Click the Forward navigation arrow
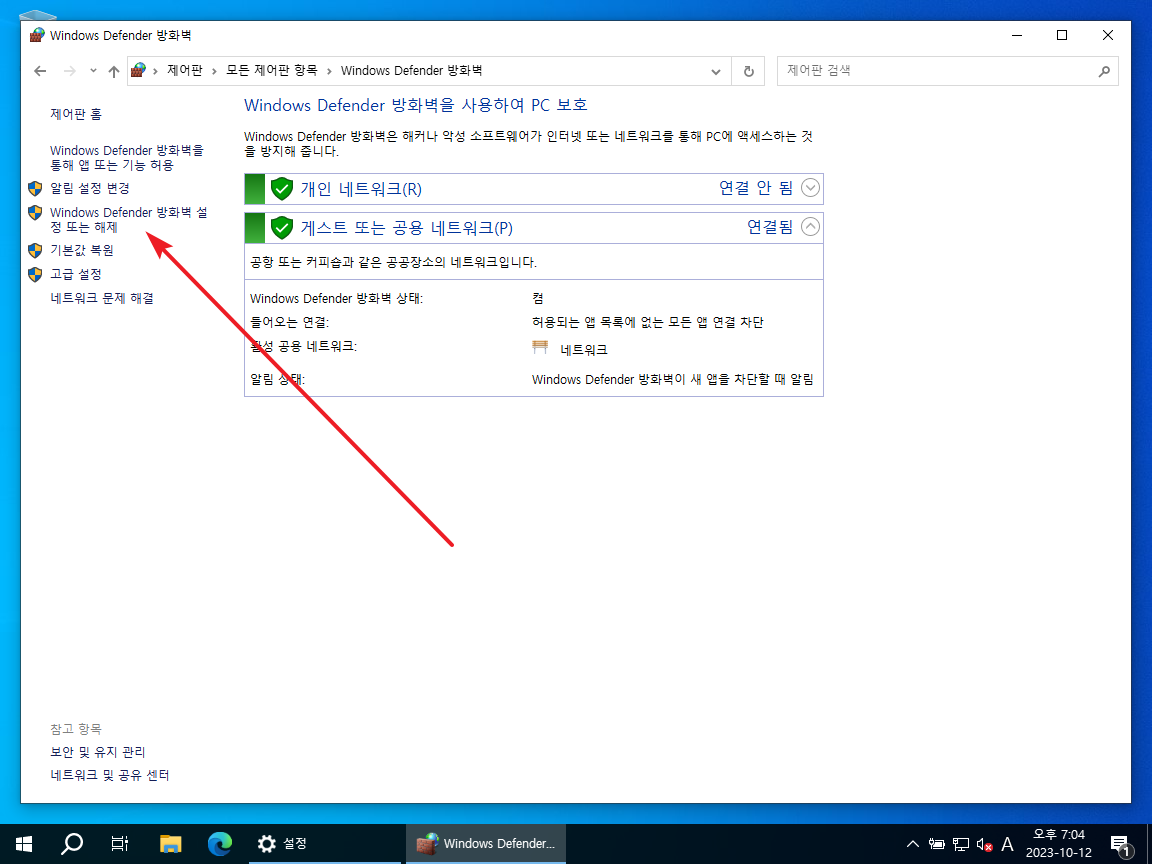Viewport: 1152px width, 864px height. tap(70, 71)
